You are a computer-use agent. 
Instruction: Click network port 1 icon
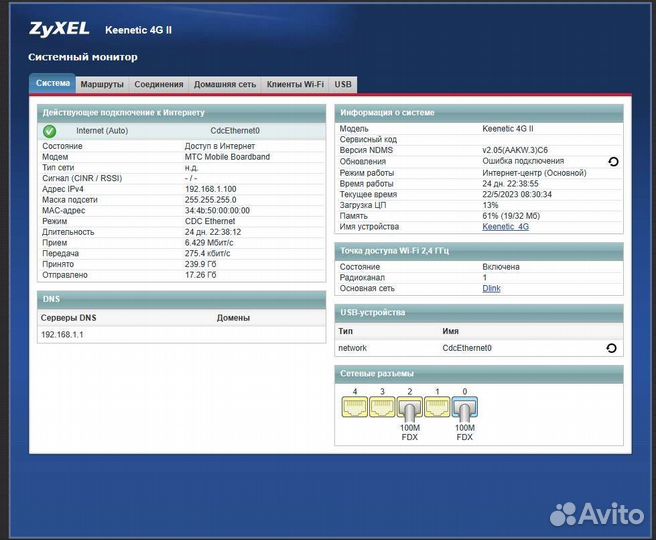[x=437, y=407]
